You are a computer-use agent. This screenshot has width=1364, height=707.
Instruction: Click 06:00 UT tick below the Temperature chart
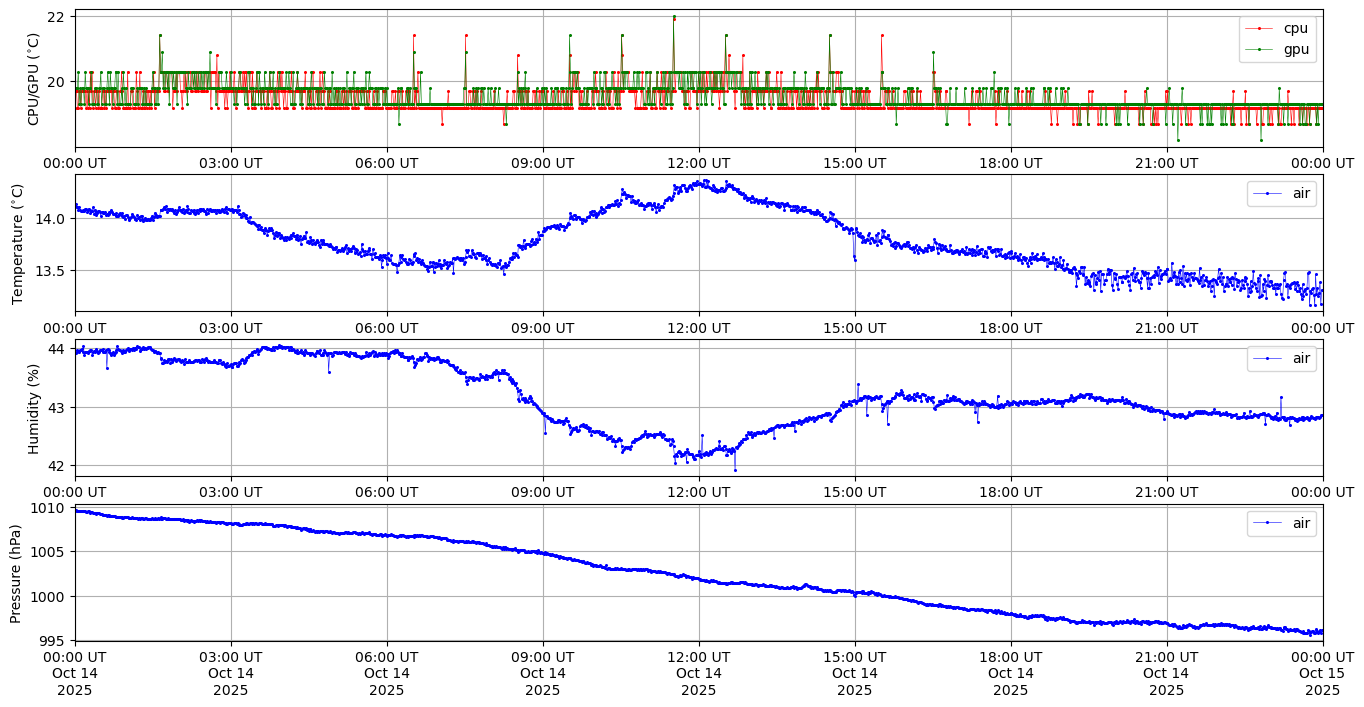(x=386, y=327)
